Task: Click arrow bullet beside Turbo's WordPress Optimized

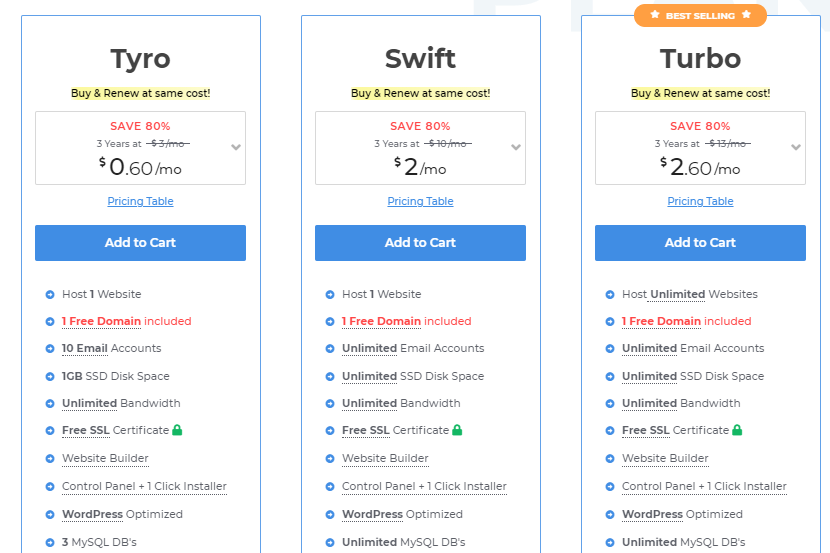Action: [x=610, y=515]
